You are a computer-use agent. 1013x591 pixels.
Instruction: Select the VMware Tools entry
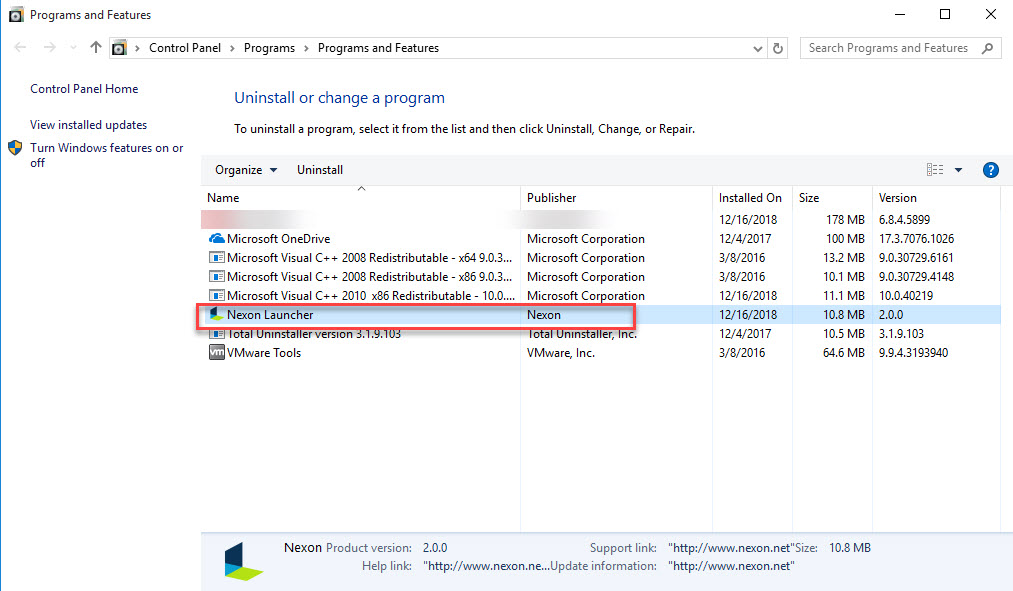(264, 353)
